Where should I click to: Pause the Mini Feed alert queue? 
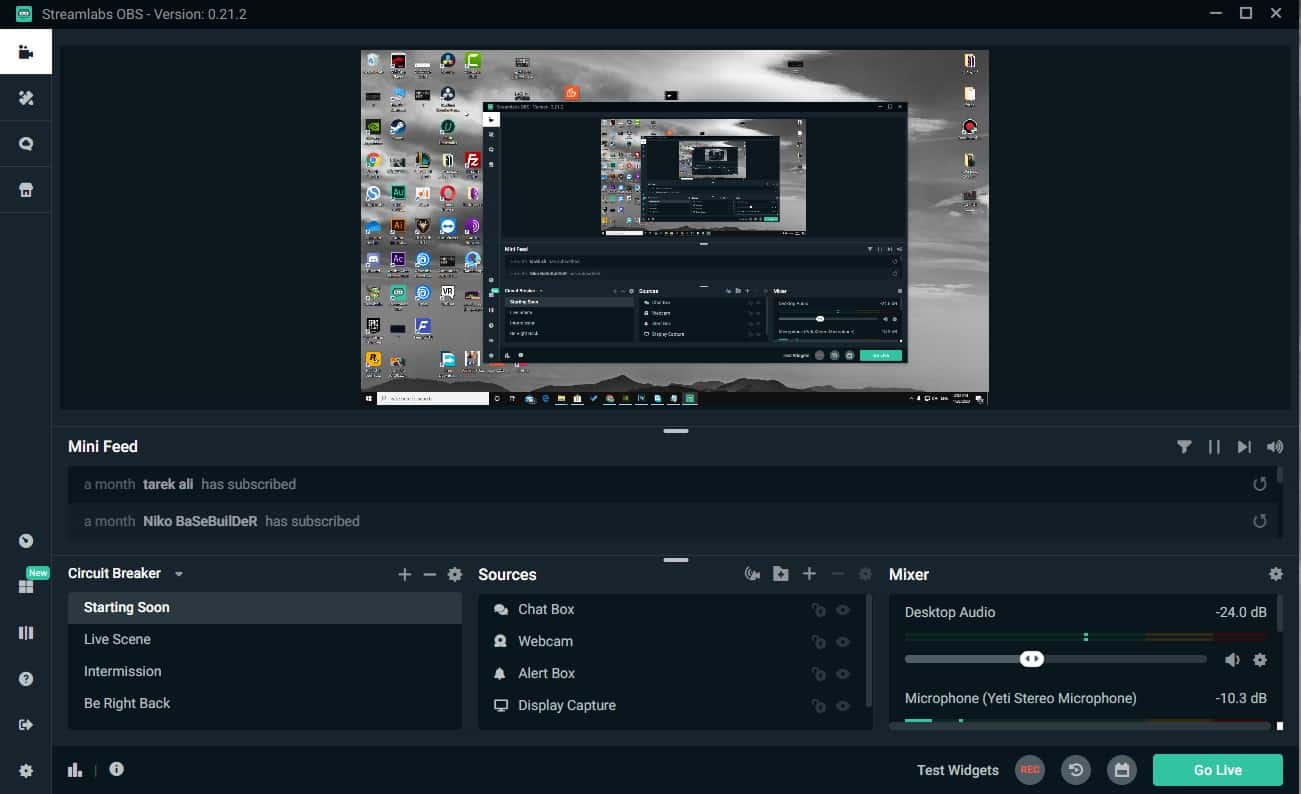tap(1214, 447)
